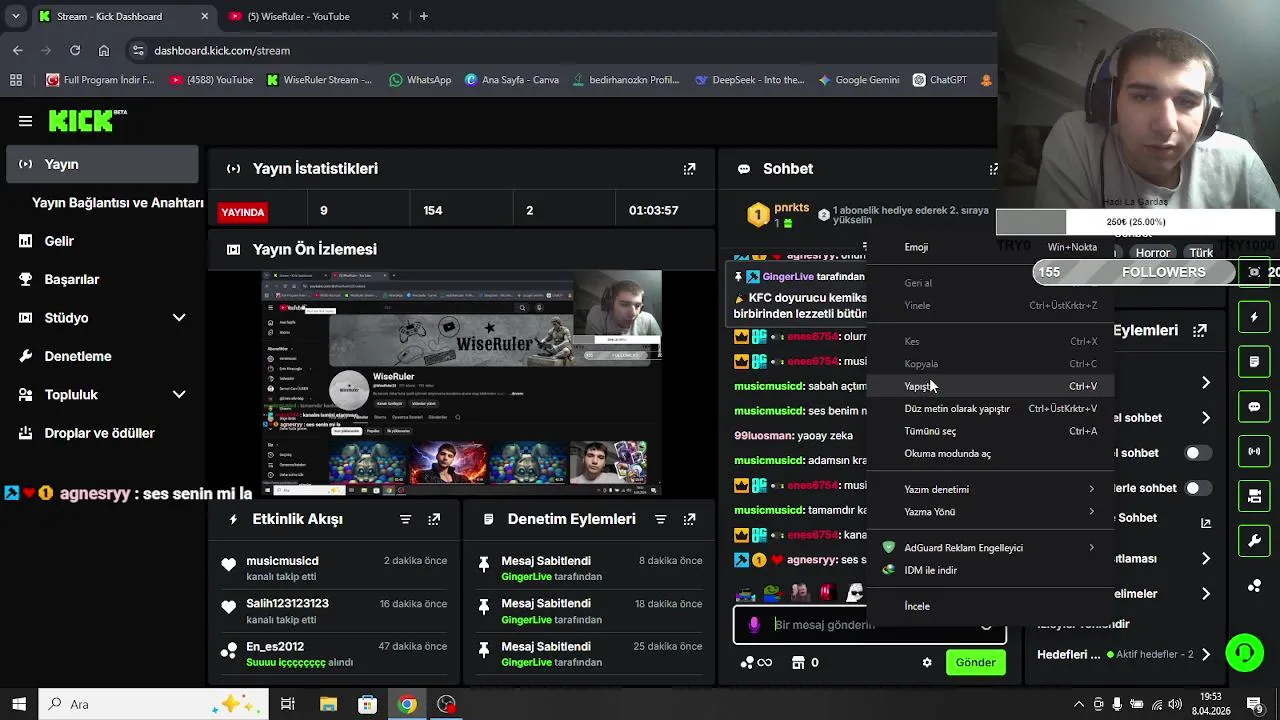
Task: Click the lightning bolt sidebar icon
Action: pos(1254,317)
